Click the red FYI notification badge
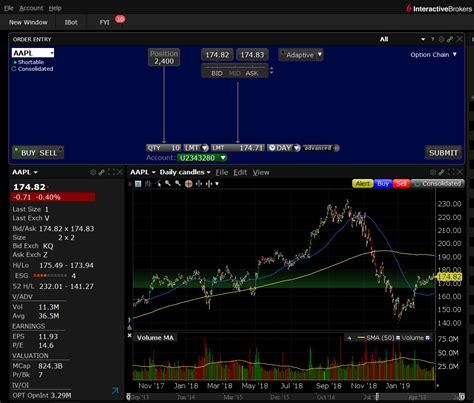 [120, 19]
